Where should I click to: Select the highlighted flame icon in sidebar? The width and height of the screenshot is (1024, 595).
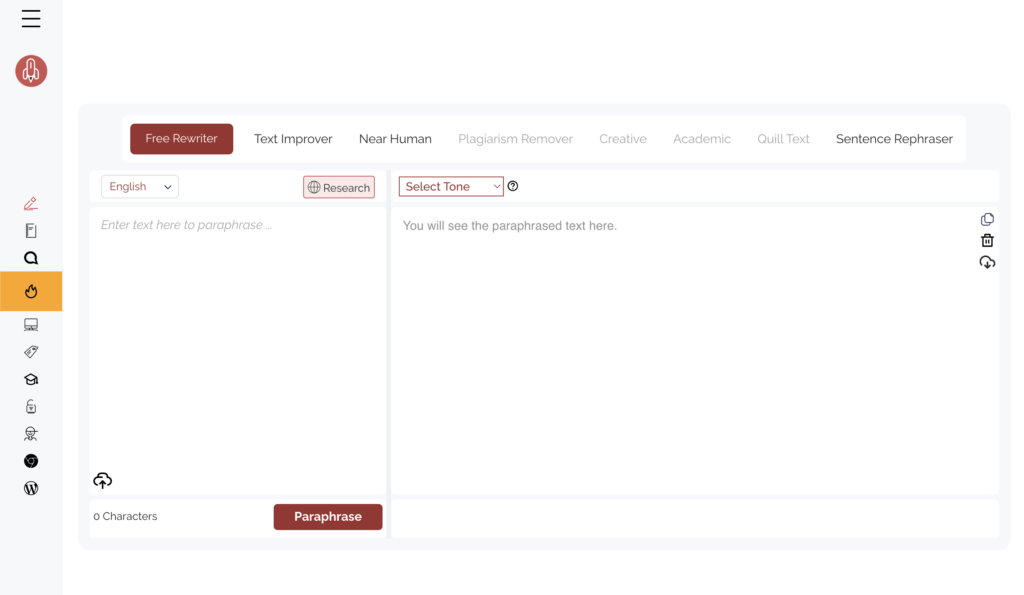coord(31,291)
